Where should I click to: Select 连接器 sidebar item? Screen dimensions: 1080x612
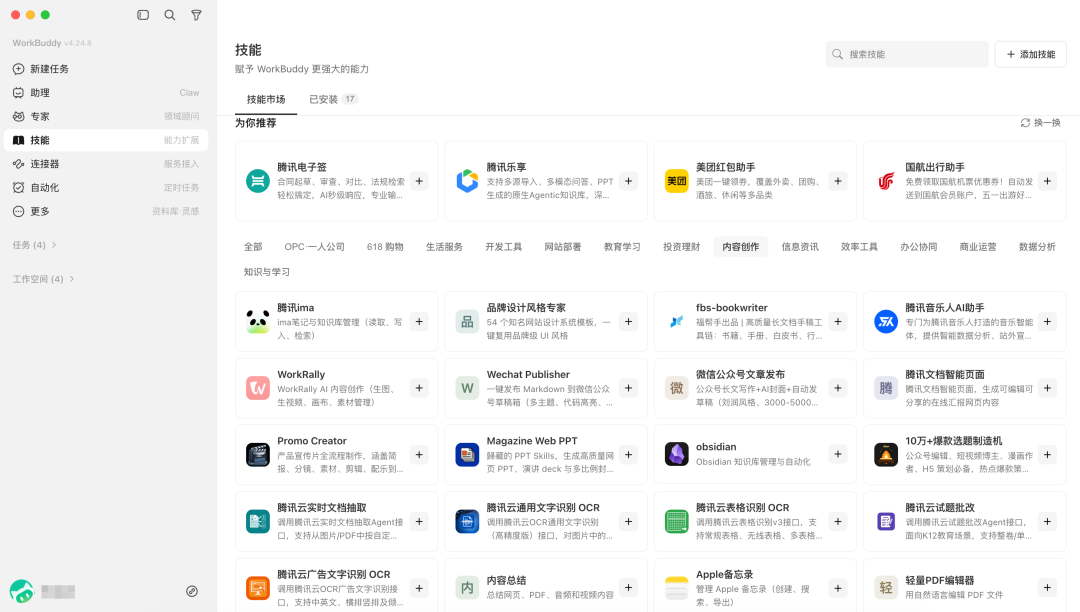coord(106,164)
